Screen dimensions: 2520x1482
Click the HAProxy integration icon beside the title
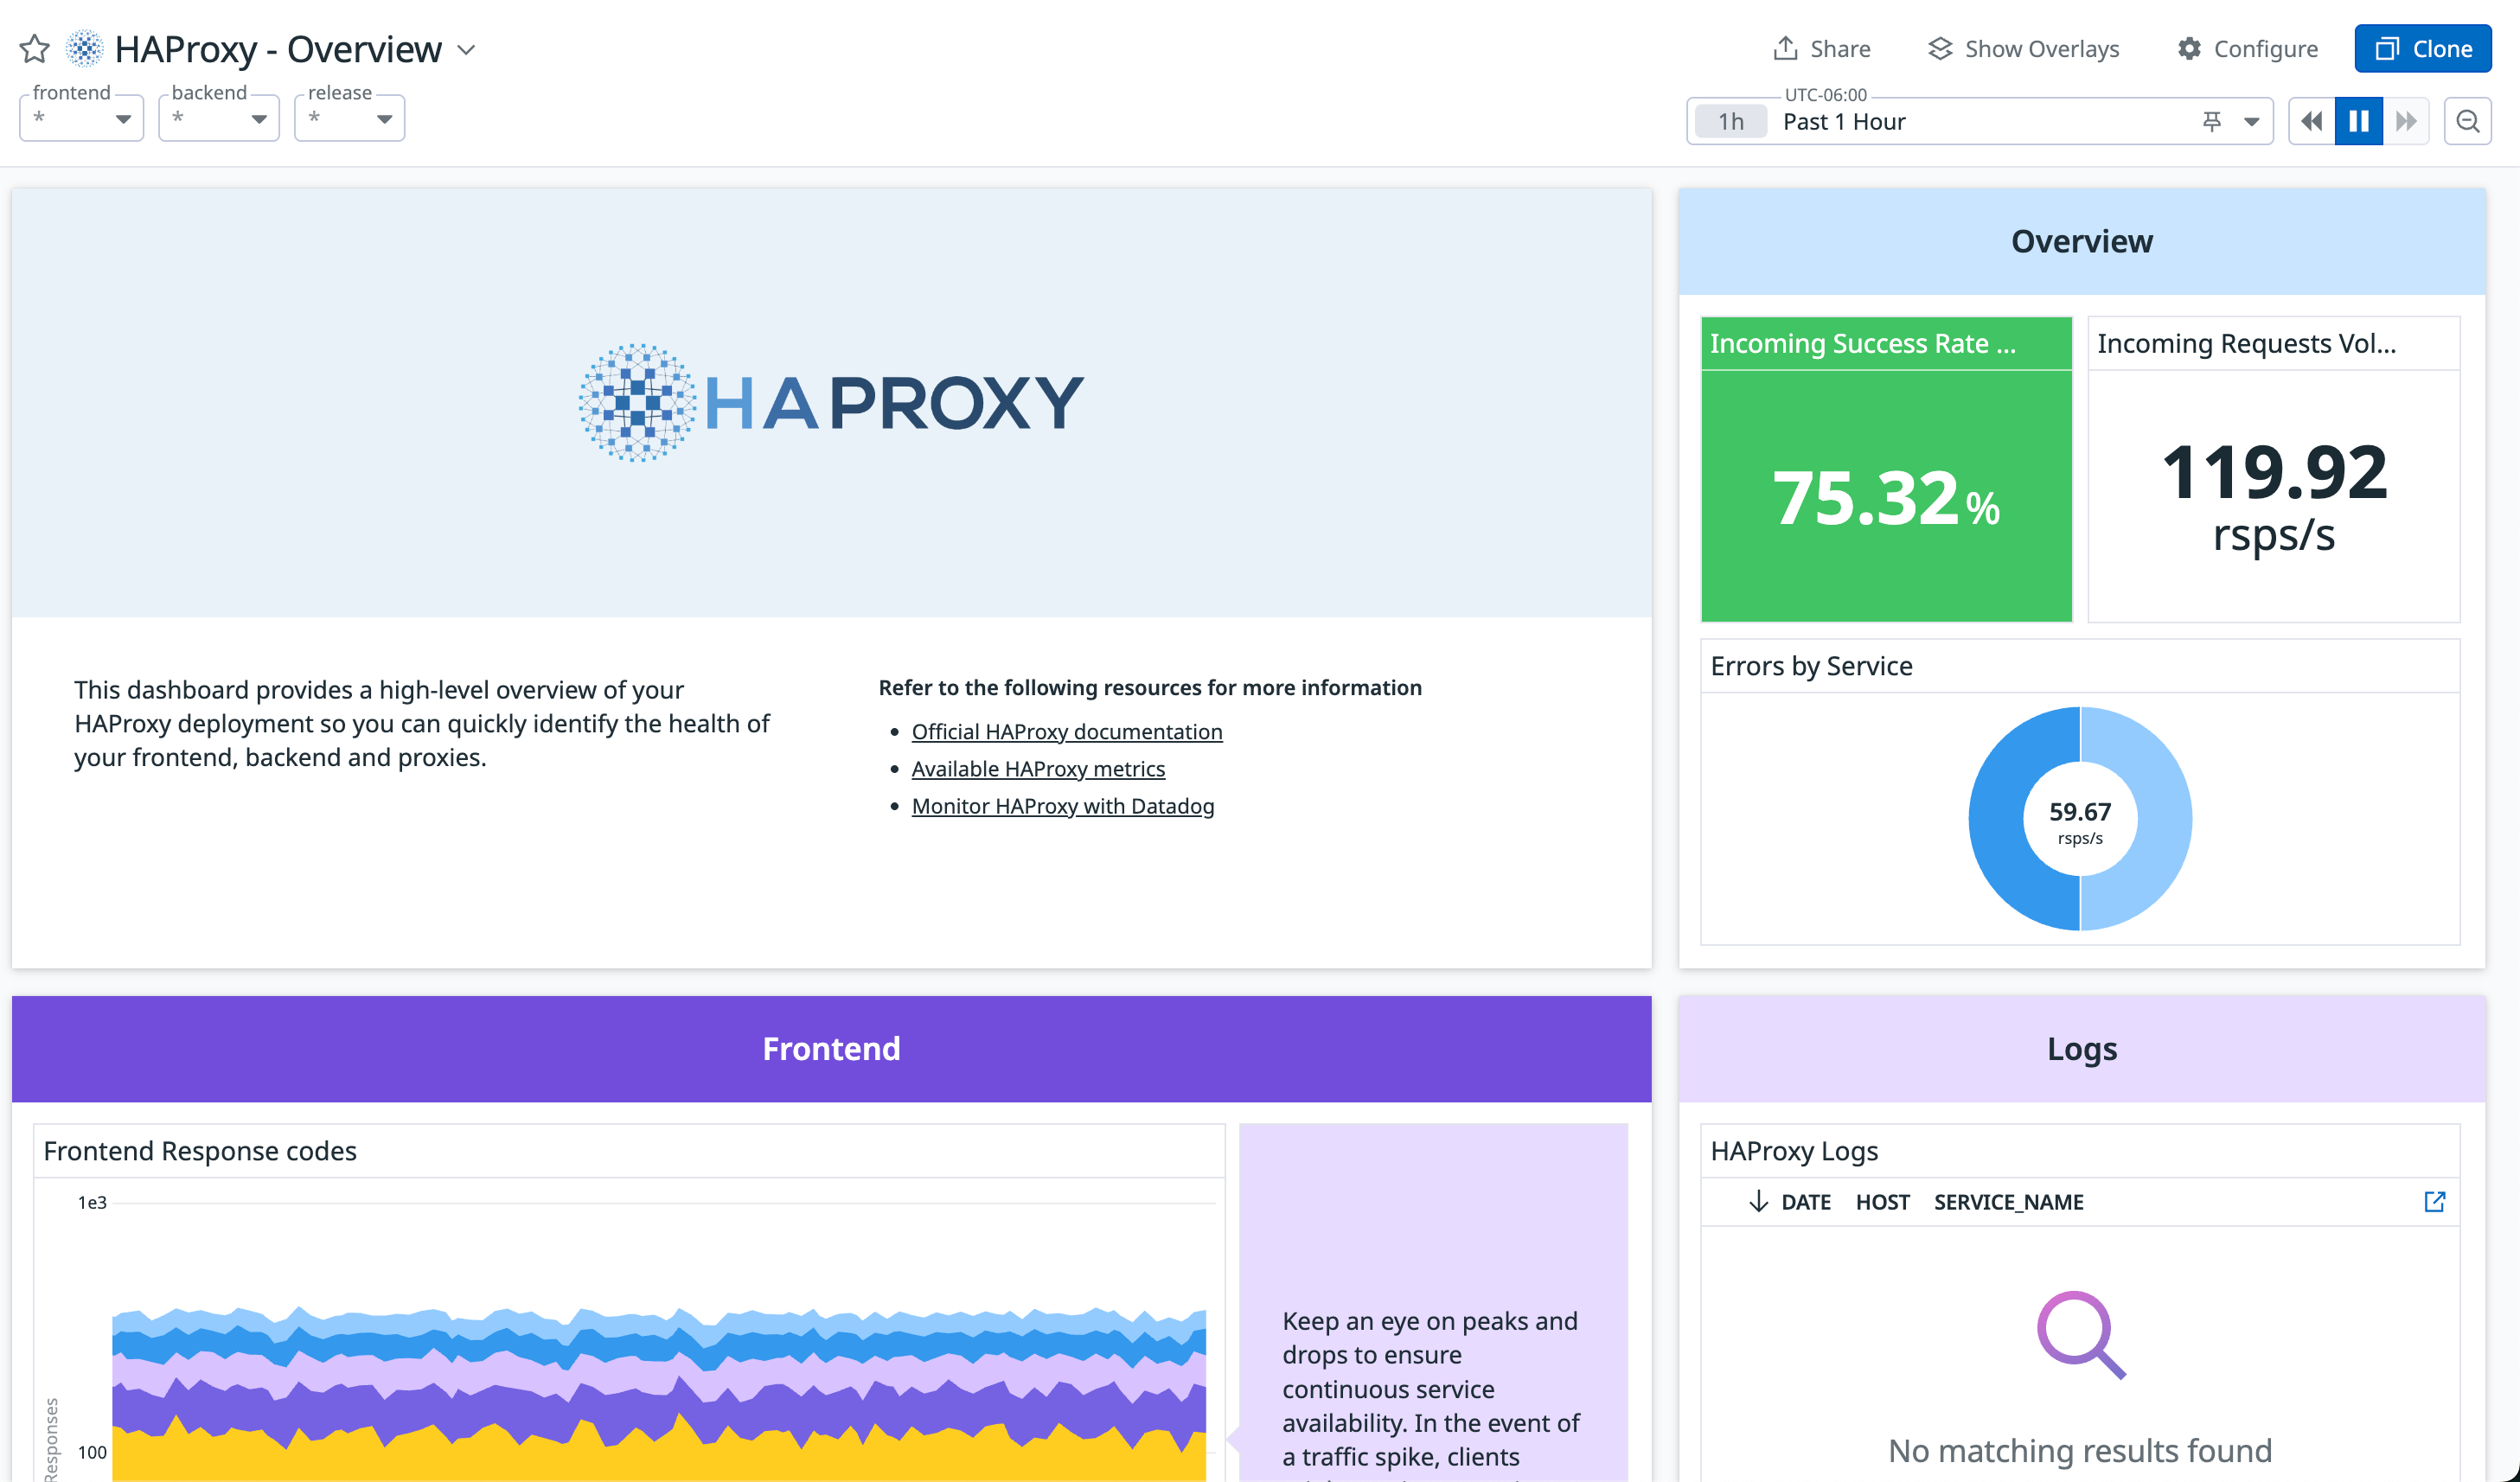point(85,49)
